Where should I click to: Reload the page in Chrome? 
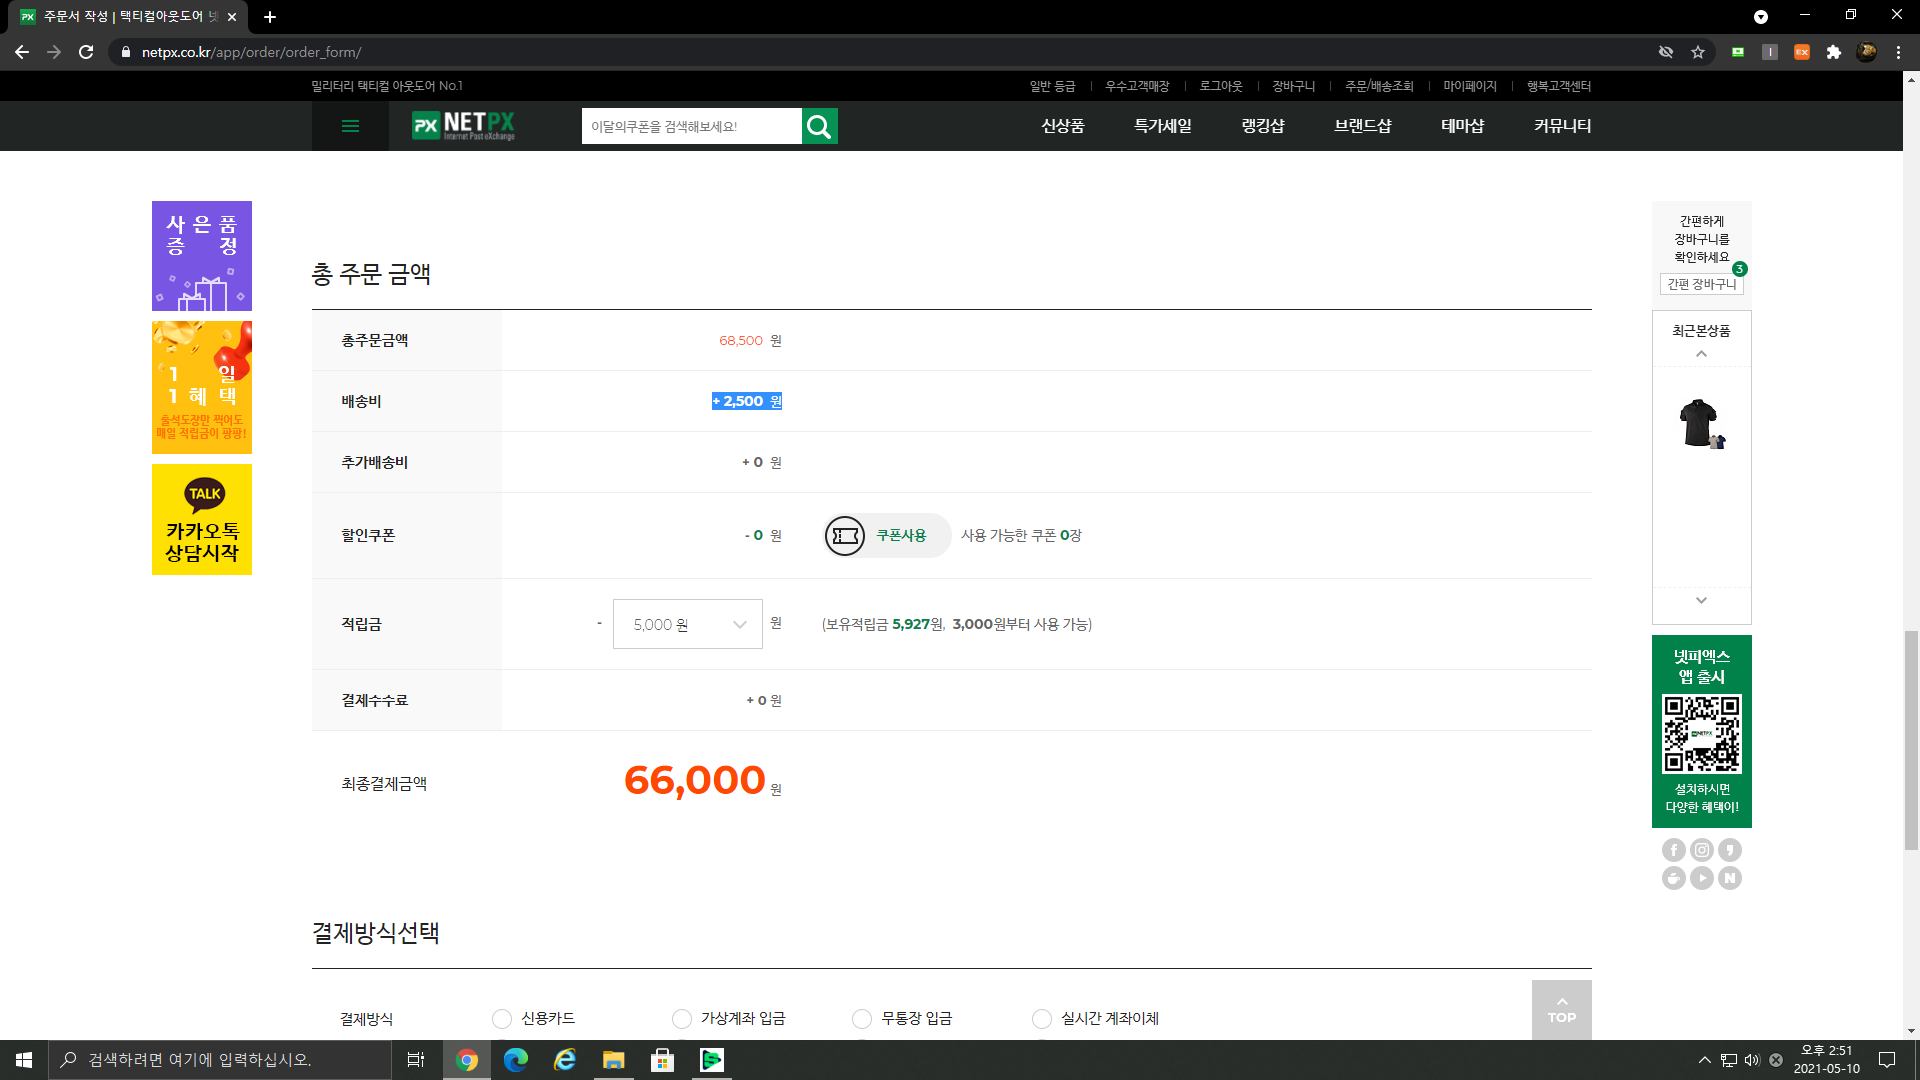point(86,52)
